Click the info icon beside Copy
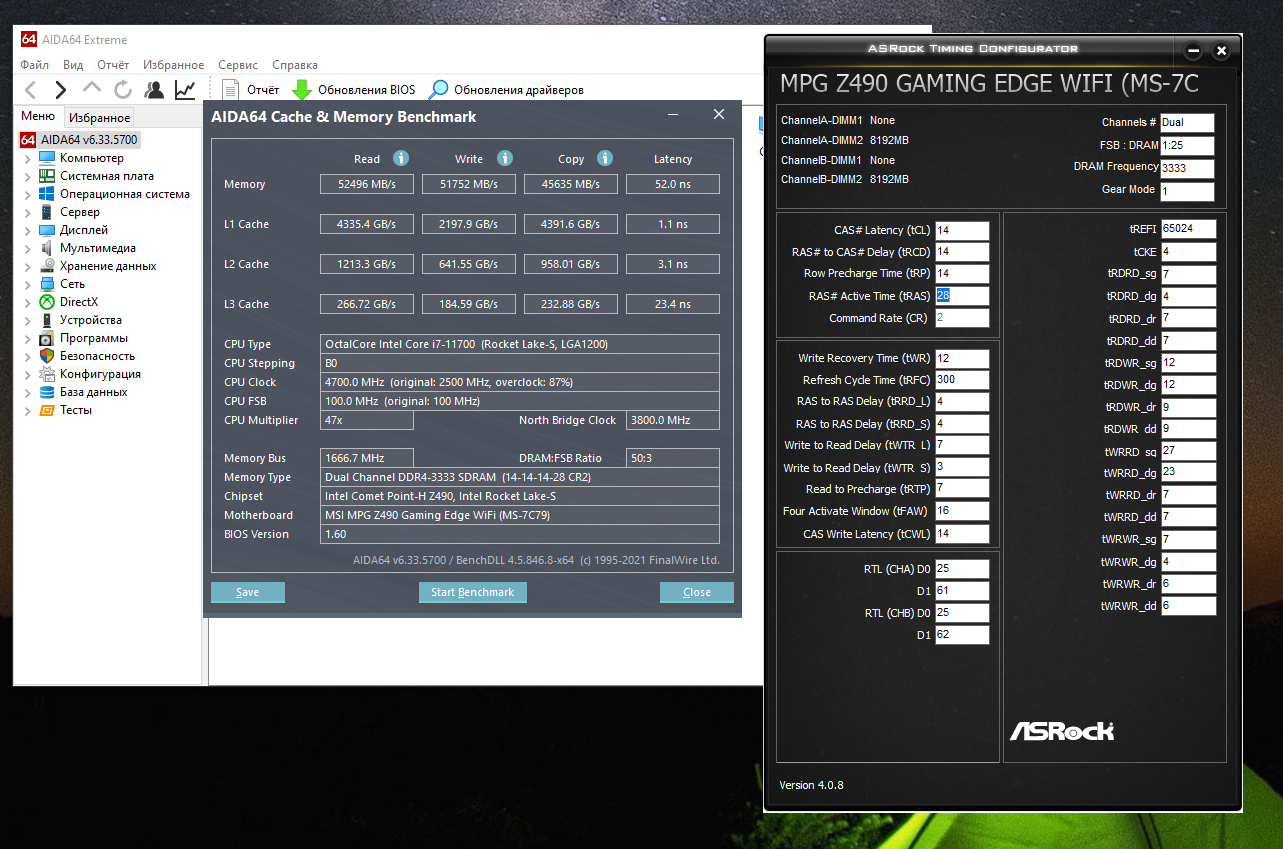 [604, 158]
